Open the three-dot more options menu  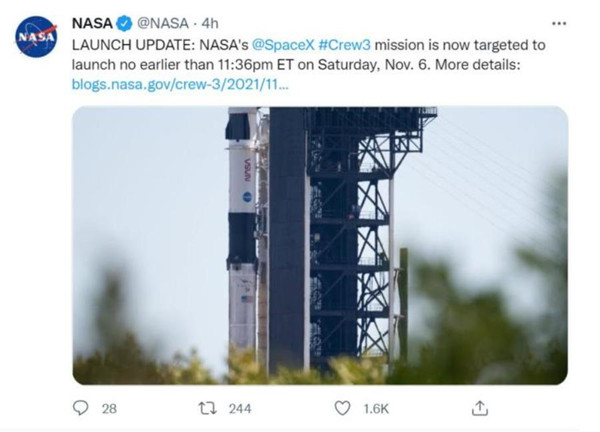pos(560,22)
